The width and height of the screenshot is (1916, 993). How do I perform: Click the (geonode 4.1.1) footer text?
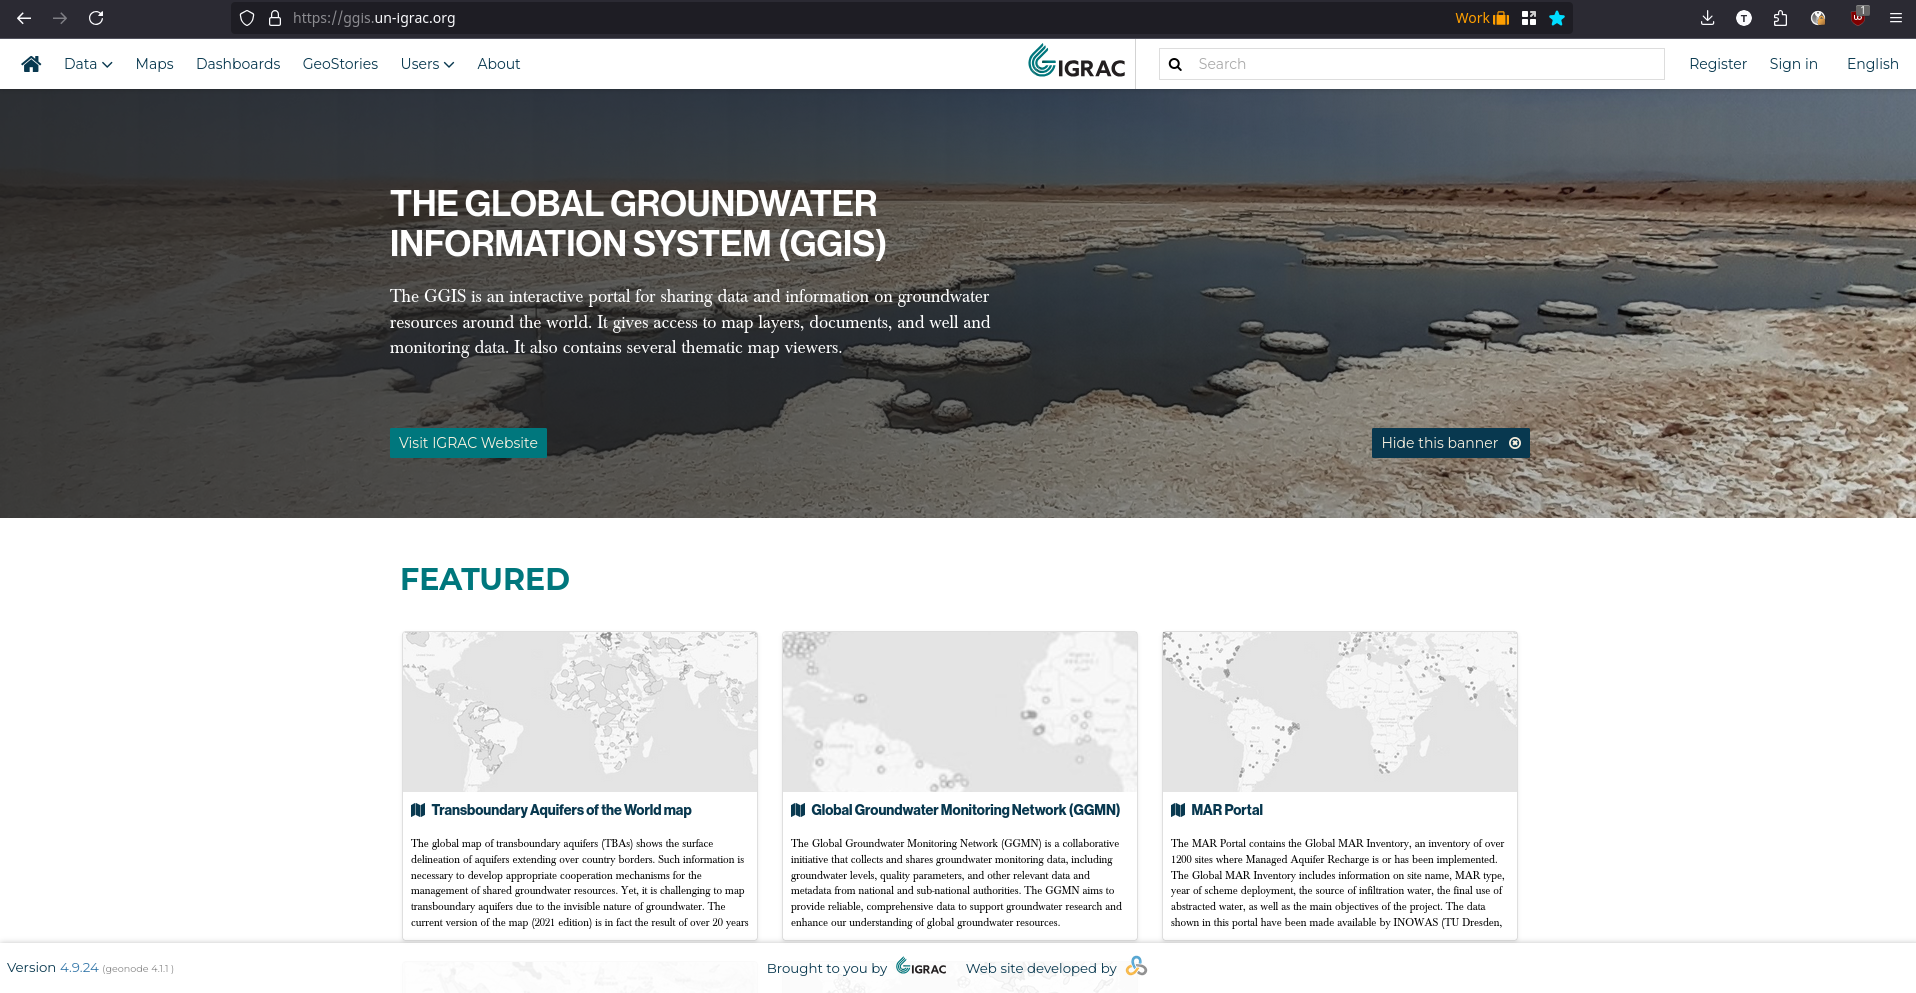pos(138,969)
